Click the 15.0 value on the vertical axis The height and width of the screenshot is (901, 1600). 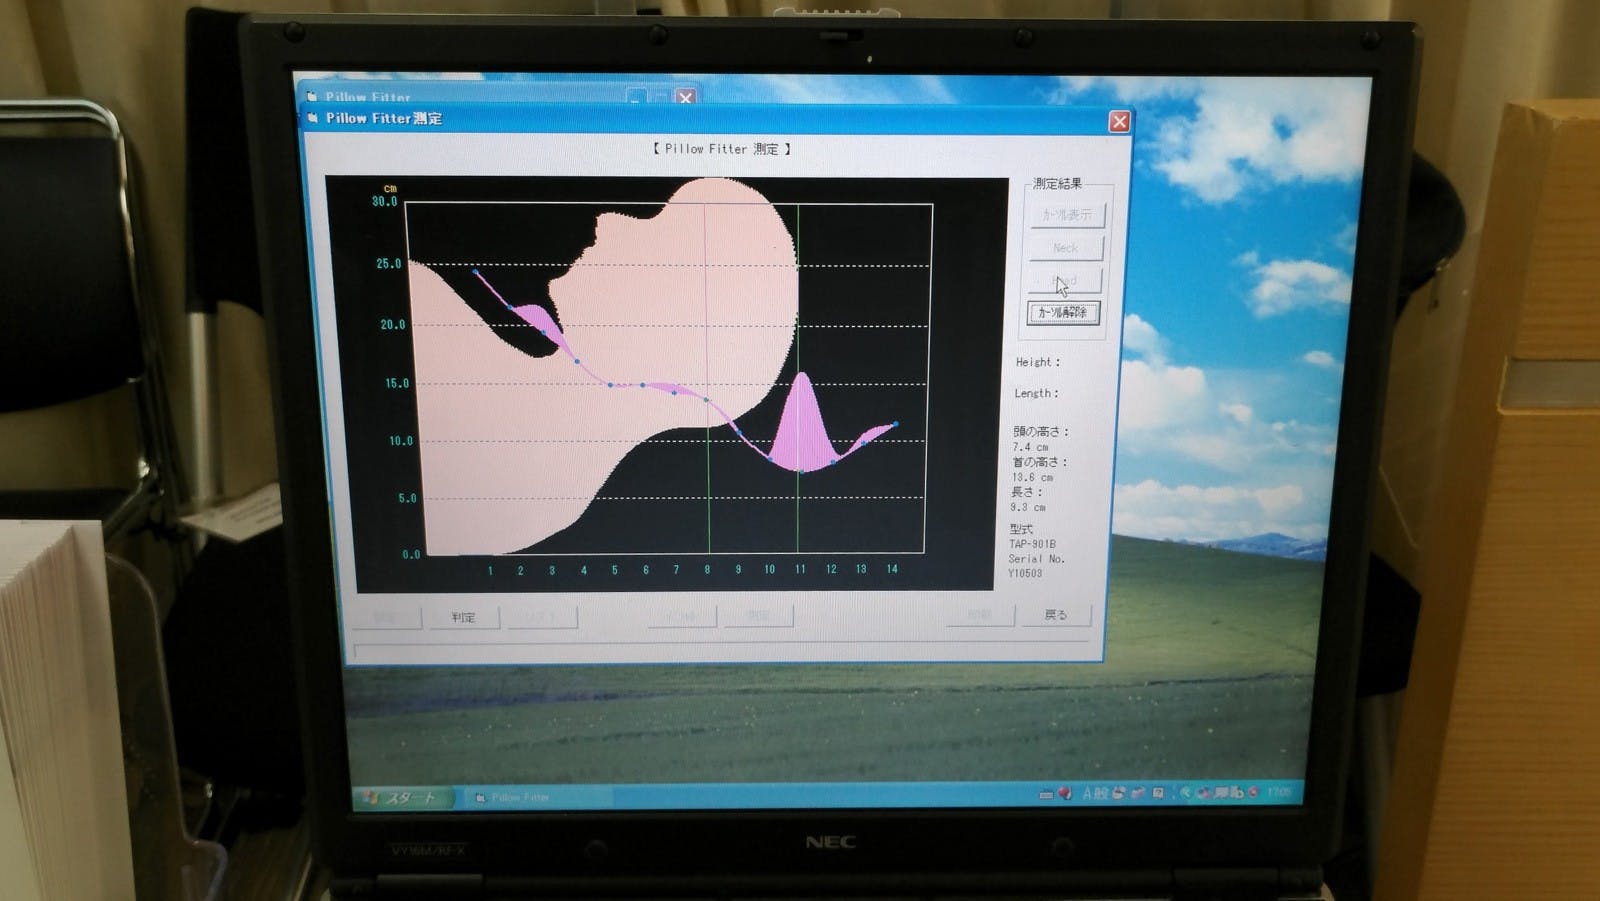pyautogui.click(x=397, y=384)
